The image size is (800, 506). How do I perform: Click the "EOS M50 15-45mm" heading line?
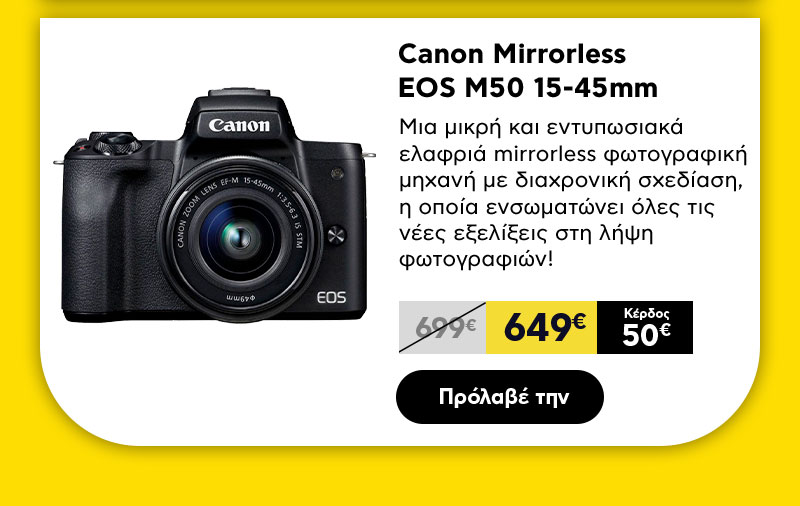click(528, 88)
